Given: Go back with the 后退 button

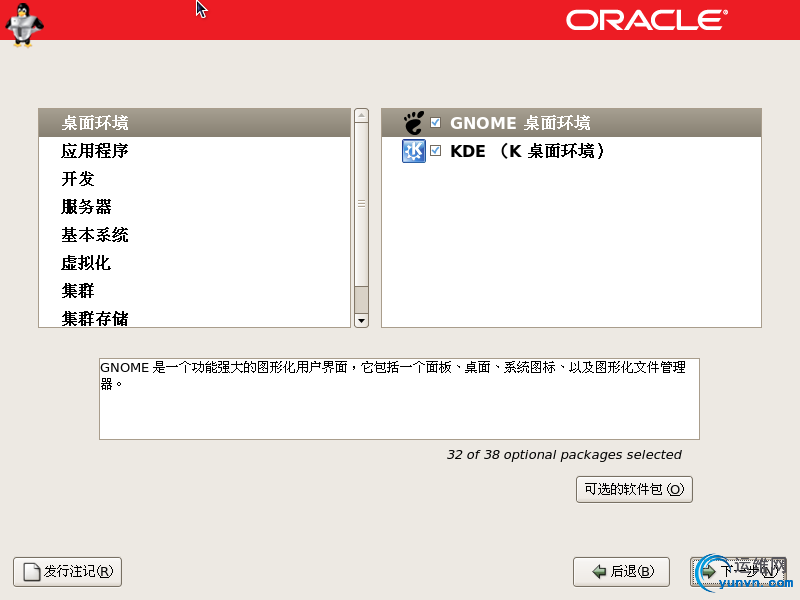Looking at the screenshot, I should click(621, 571).
